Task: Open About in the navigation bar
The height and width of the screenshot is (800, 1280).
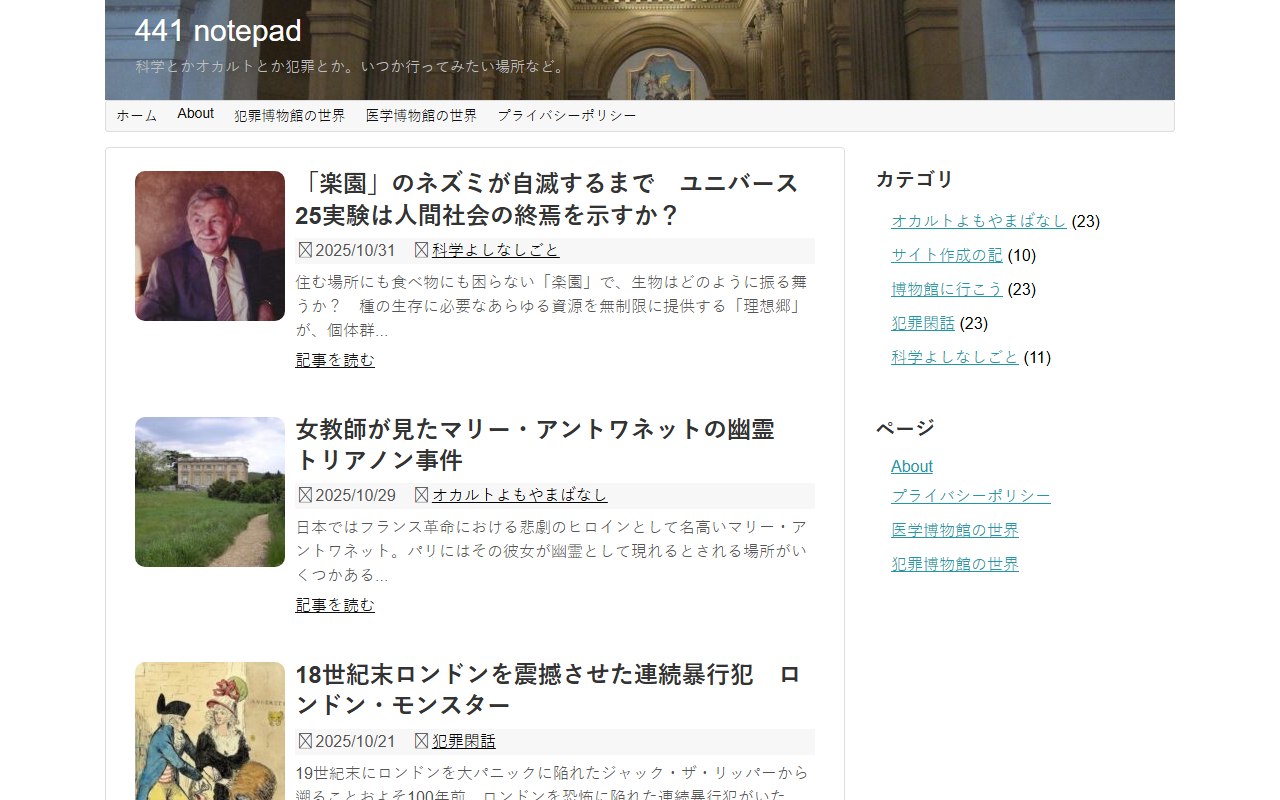Action: click(196, 114)
